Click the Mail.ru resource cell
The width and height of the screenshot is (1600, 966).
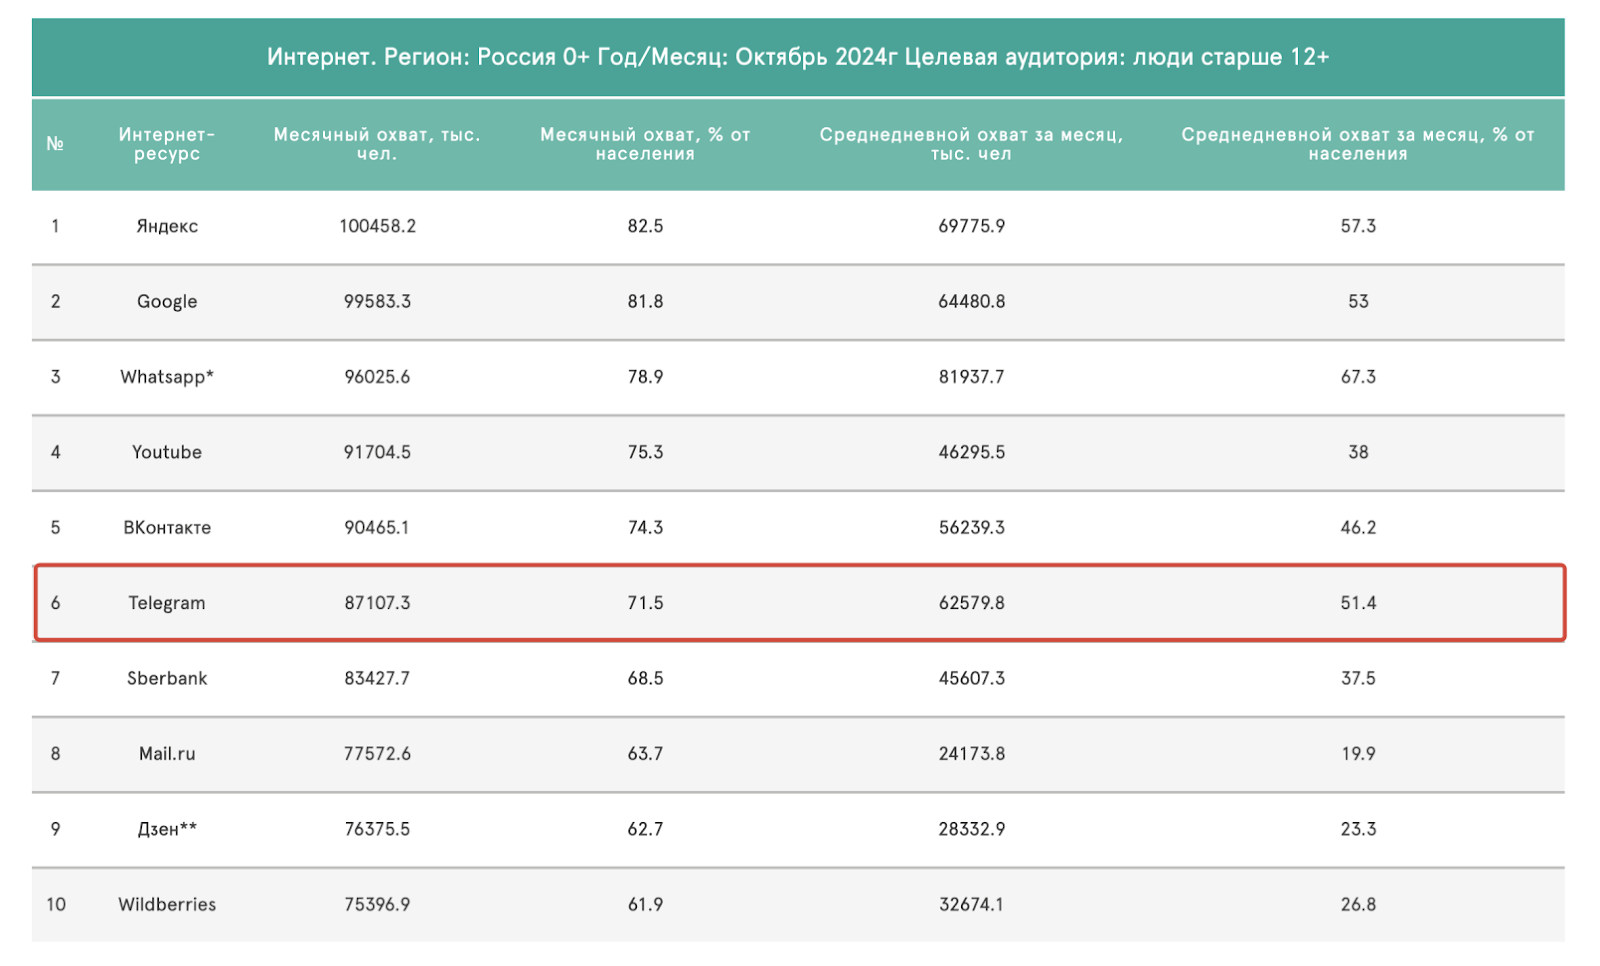167,754
